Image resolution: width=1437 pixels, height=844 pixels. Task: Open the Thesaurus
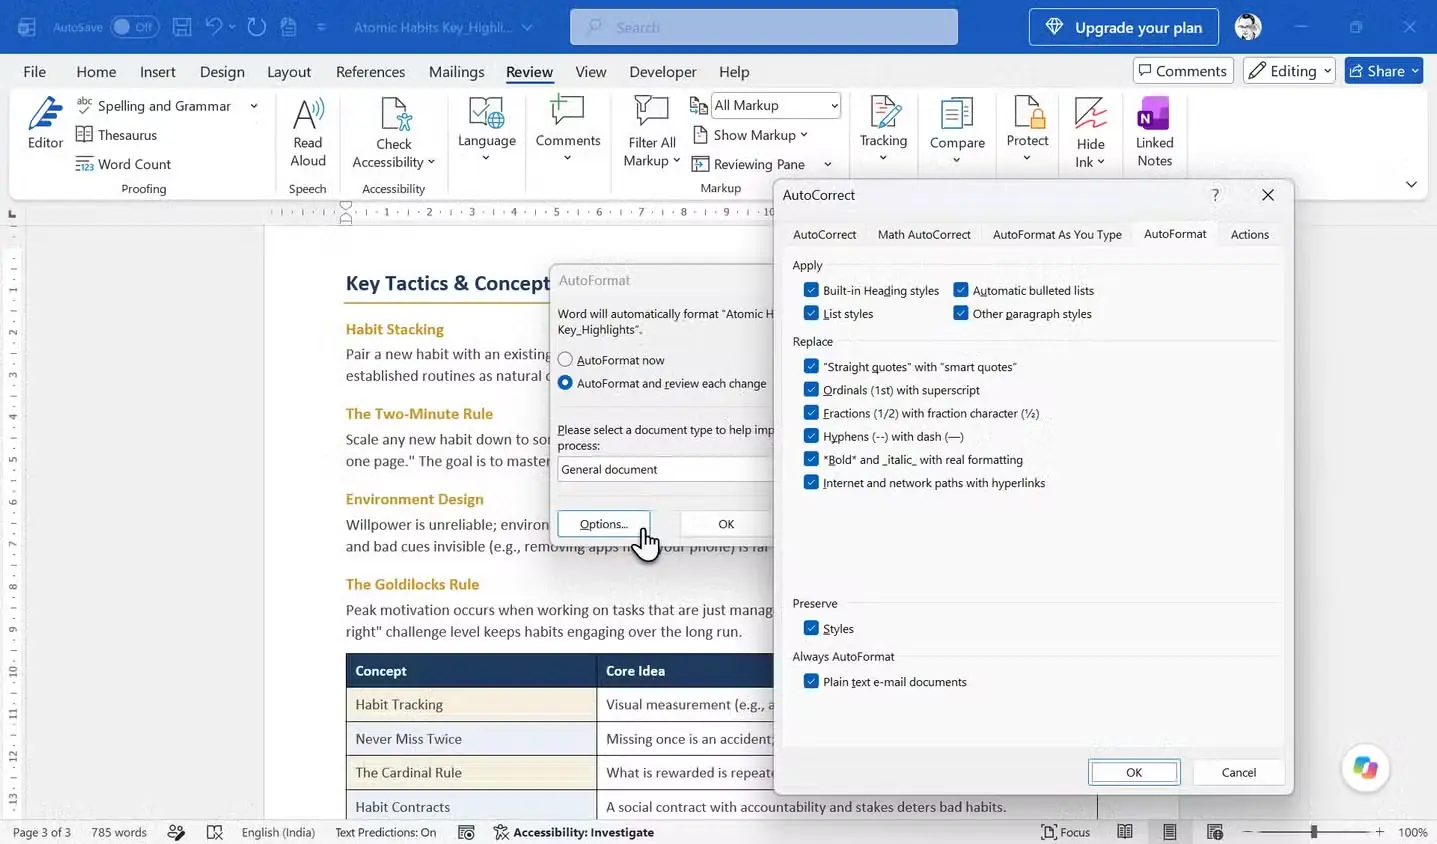116,135
